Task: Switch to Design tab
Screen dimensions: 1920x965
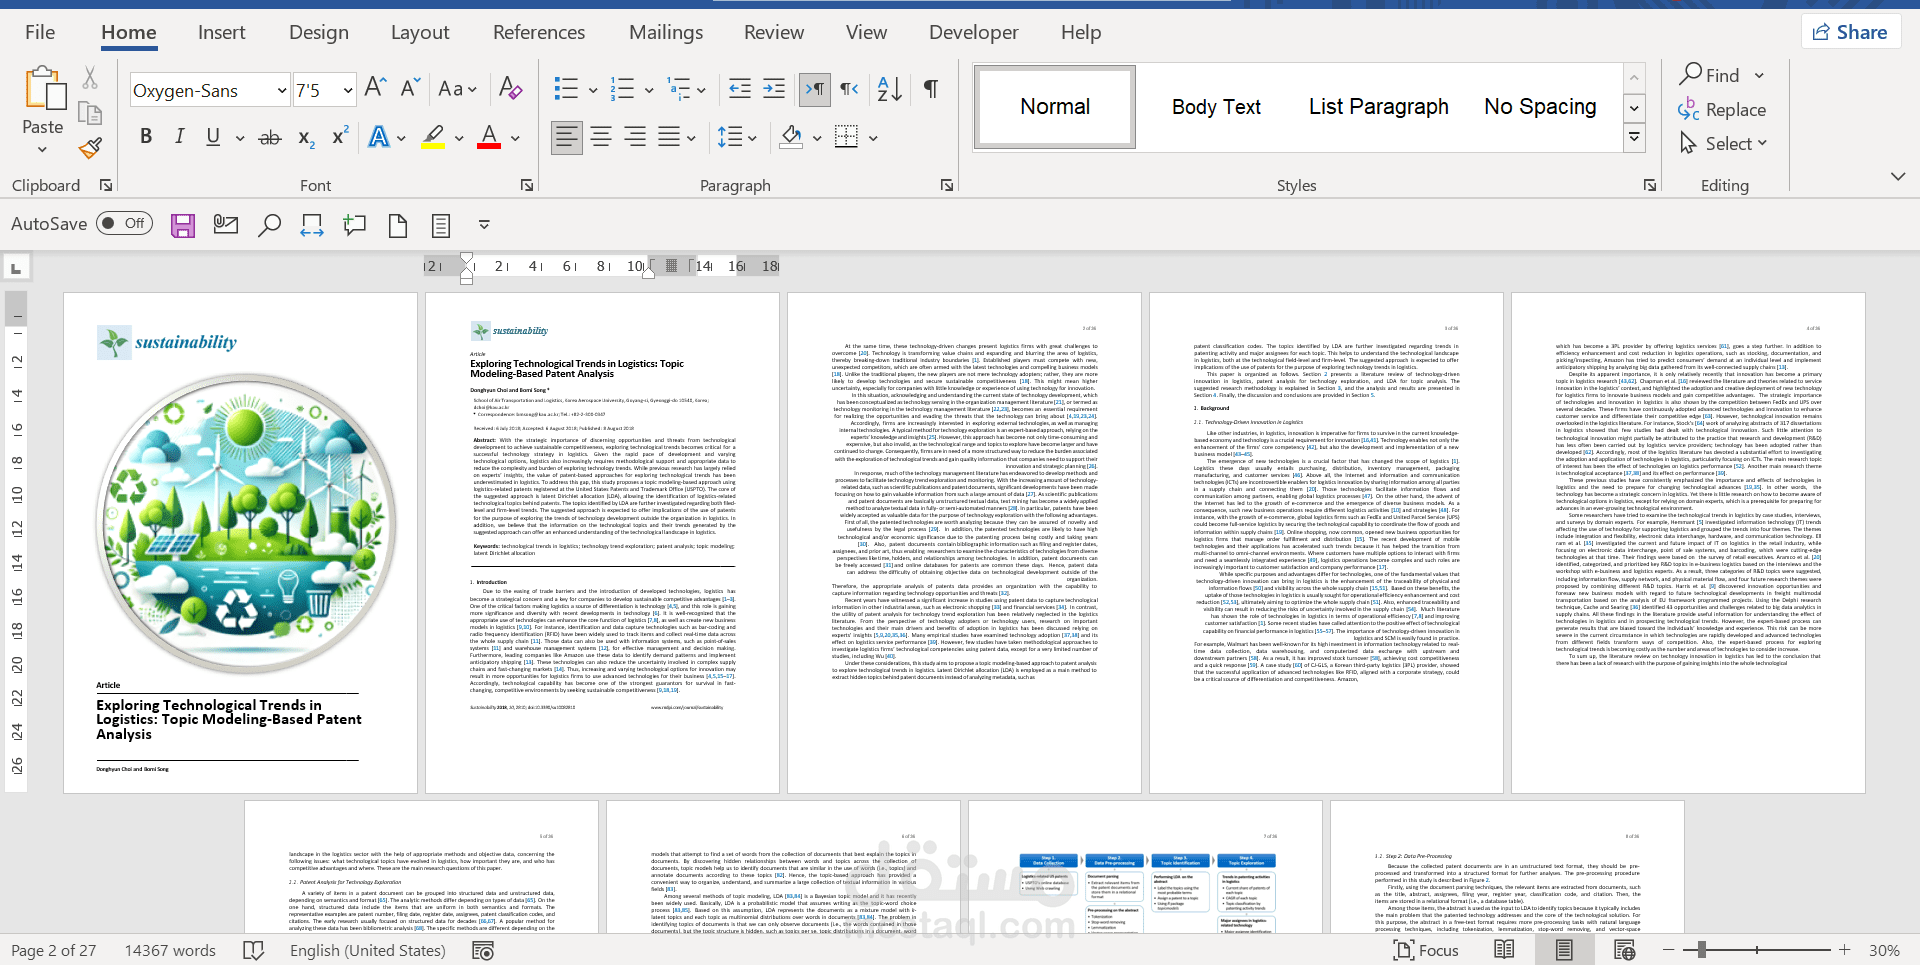Action: (319, 32)
